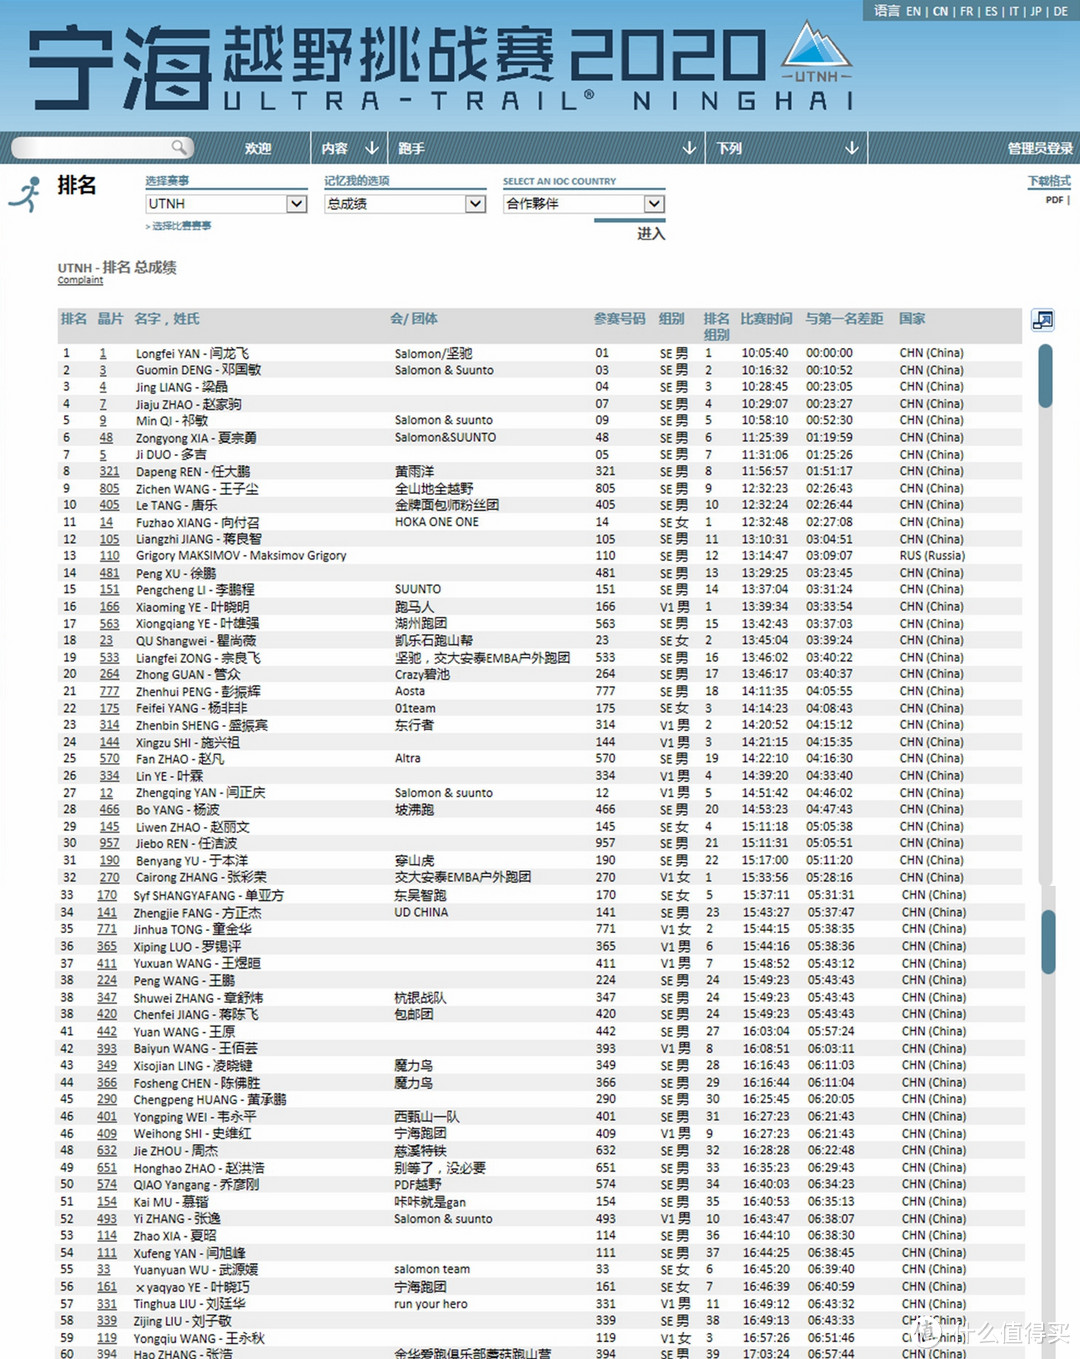1080x1359 pixels.
Task: Click the run your hero team cell
Action: click(x=431, y=1304)
